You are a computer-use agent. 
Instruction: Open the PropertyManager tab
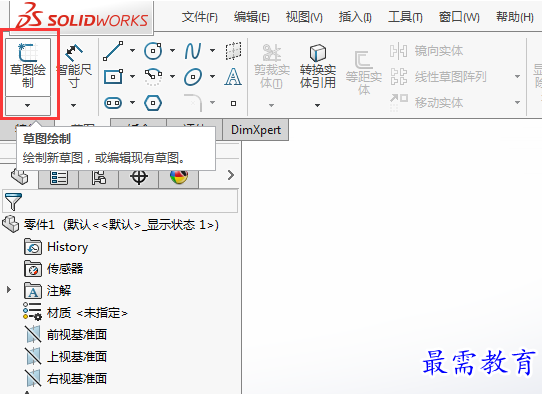coord(59,178)
